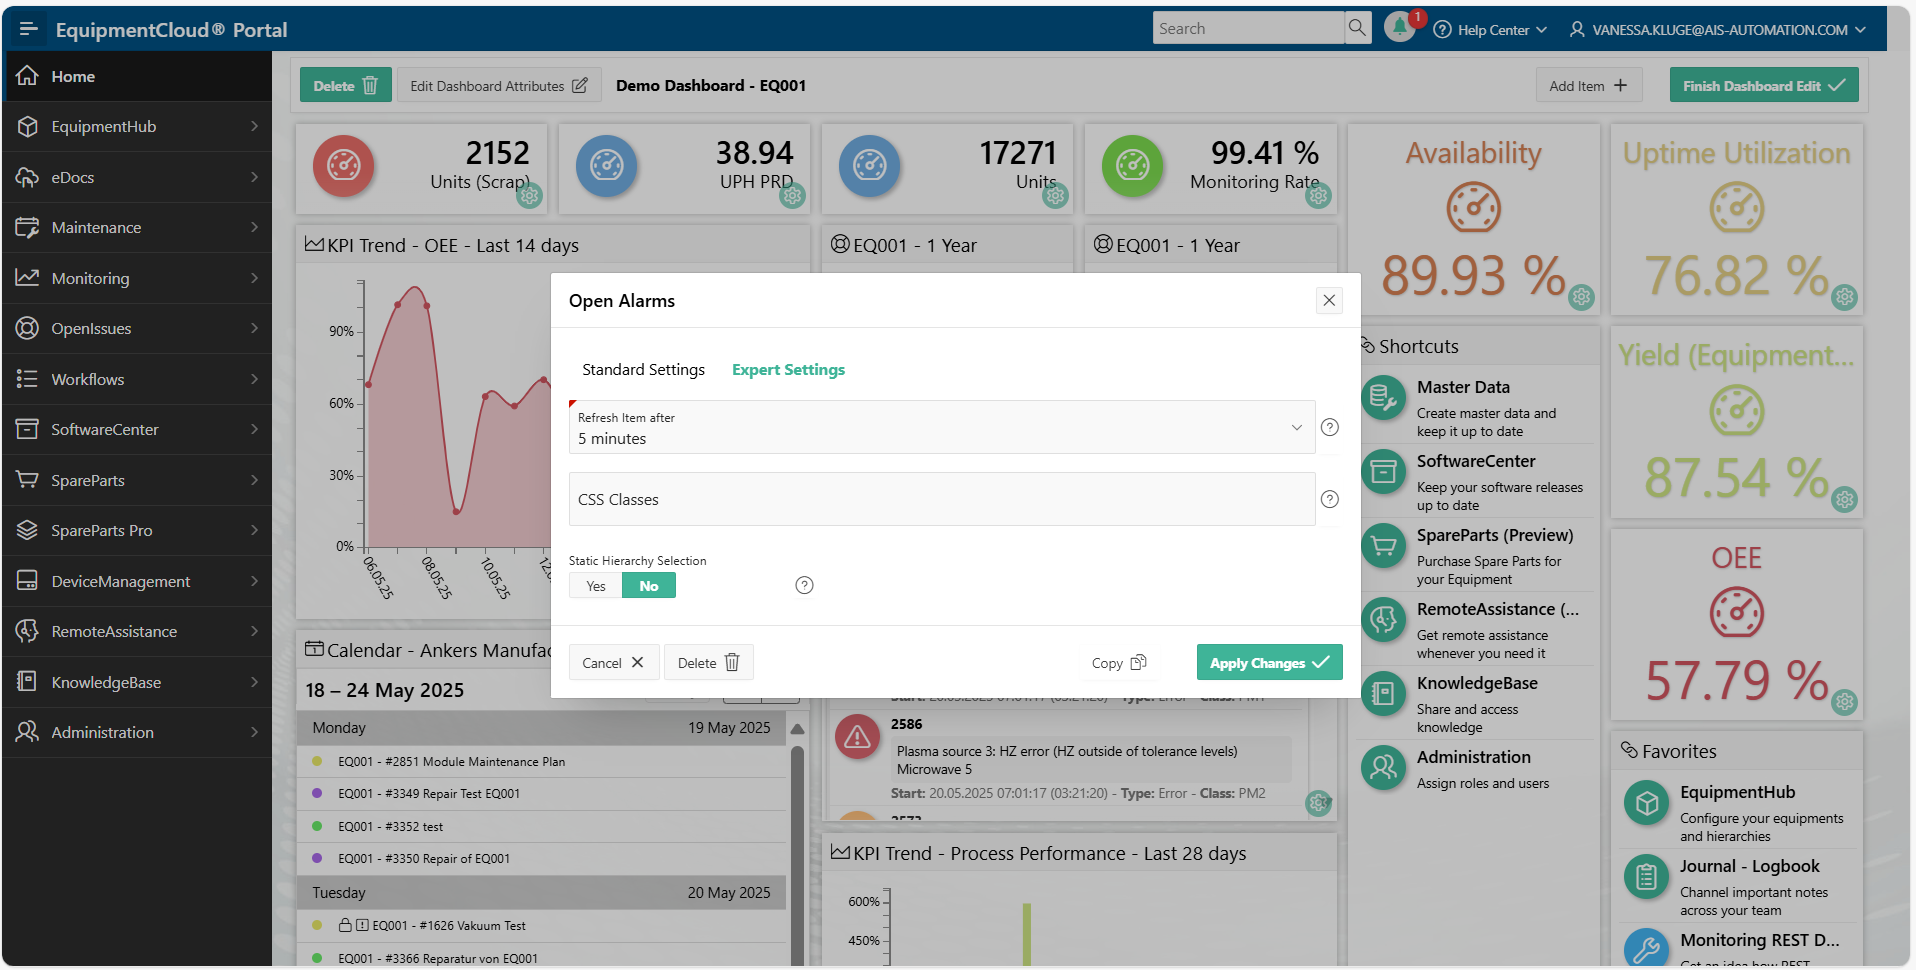The width and height of the screenshot is (1916, 970).
Task: Open settings gear on Yield tile
Action: pyautogui.click(x=1845, y=499)
